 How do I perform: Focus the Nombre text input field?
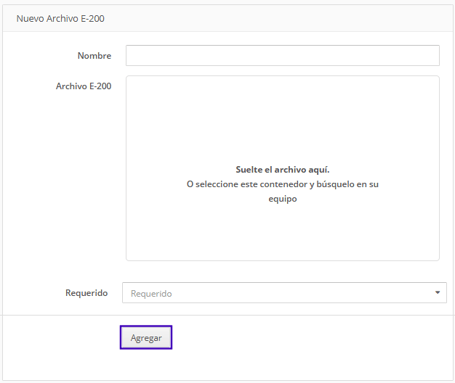283,55
